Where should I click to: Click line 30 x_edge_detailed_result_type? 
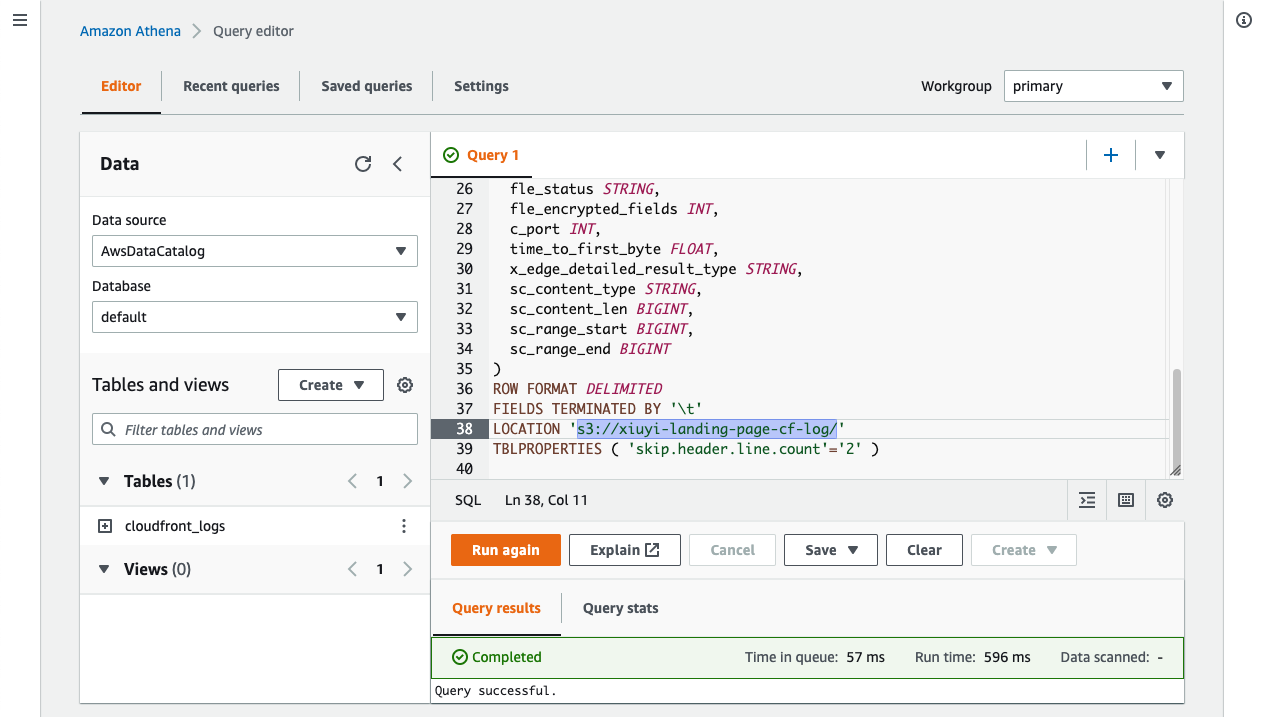[x=656, y=269]
